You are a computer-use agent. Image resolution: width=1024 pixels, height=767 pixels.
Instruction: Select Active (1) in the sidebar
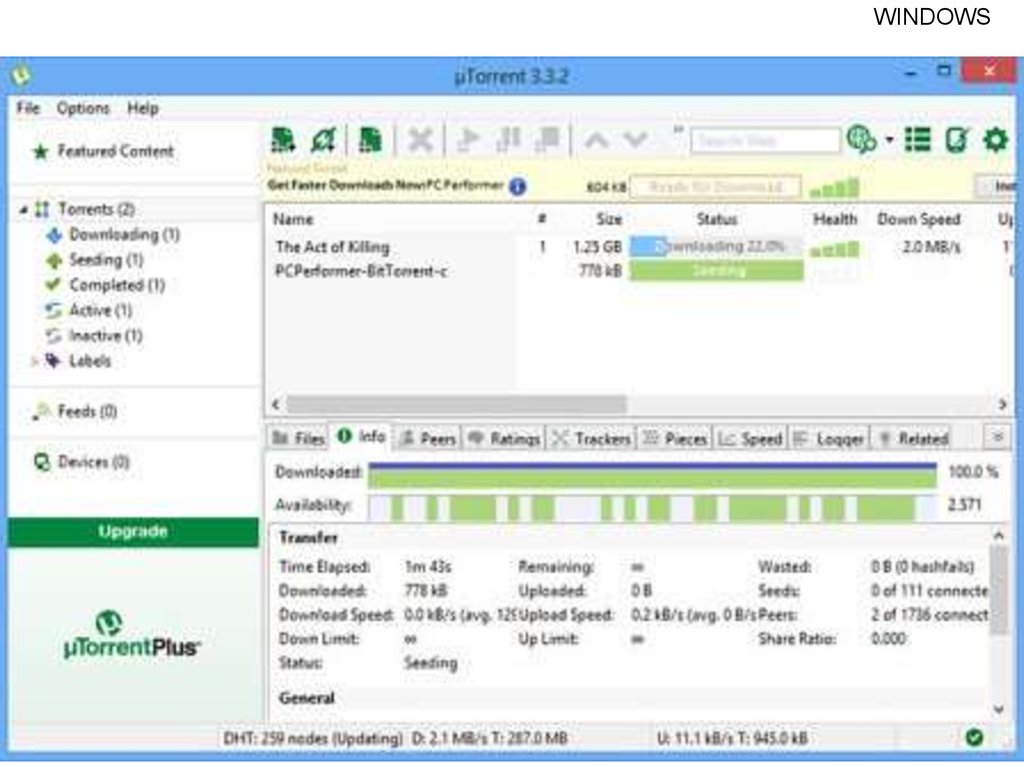pos(101,310)
